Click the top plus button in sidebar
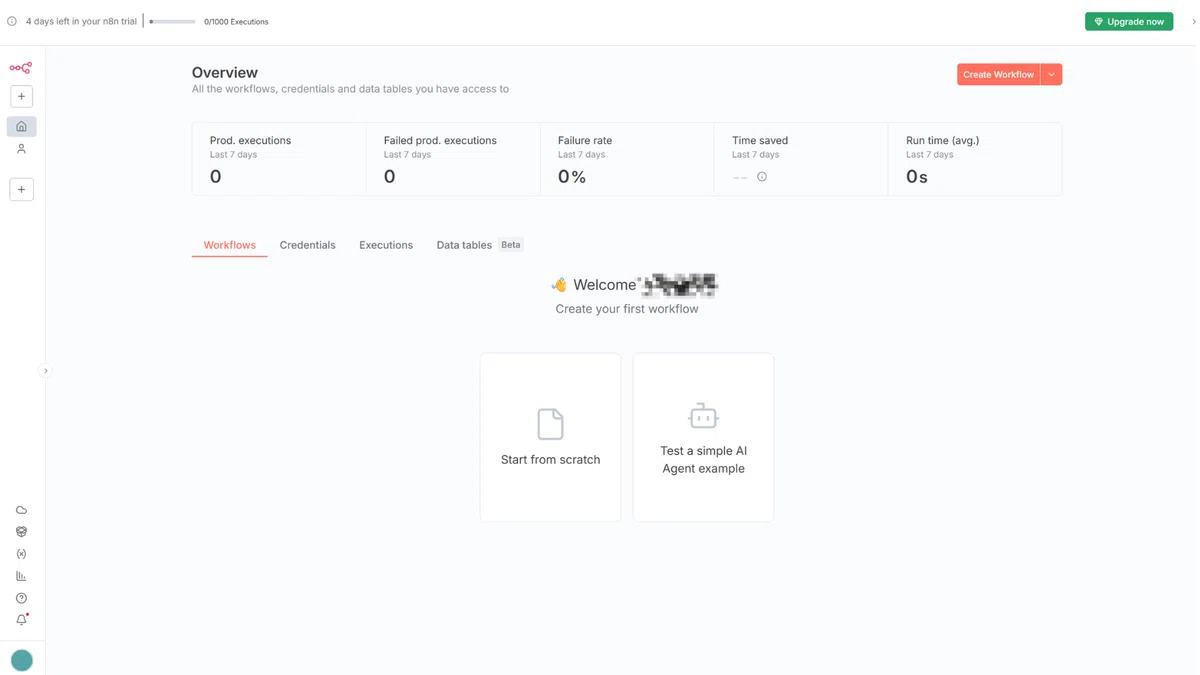Screen dimensions: 1200x675 [x=21, y=96]
